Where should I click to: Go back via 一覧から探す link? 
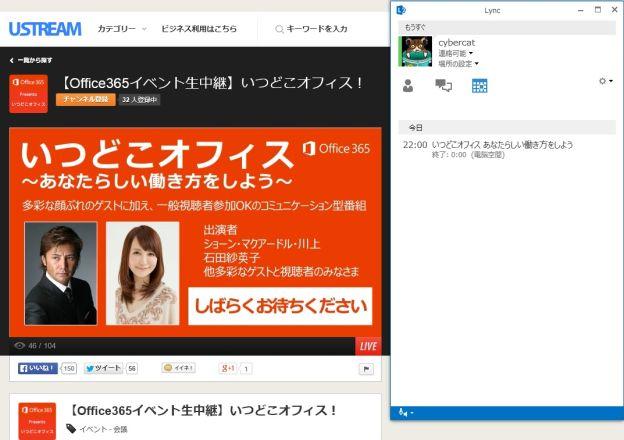pos(31,60)
